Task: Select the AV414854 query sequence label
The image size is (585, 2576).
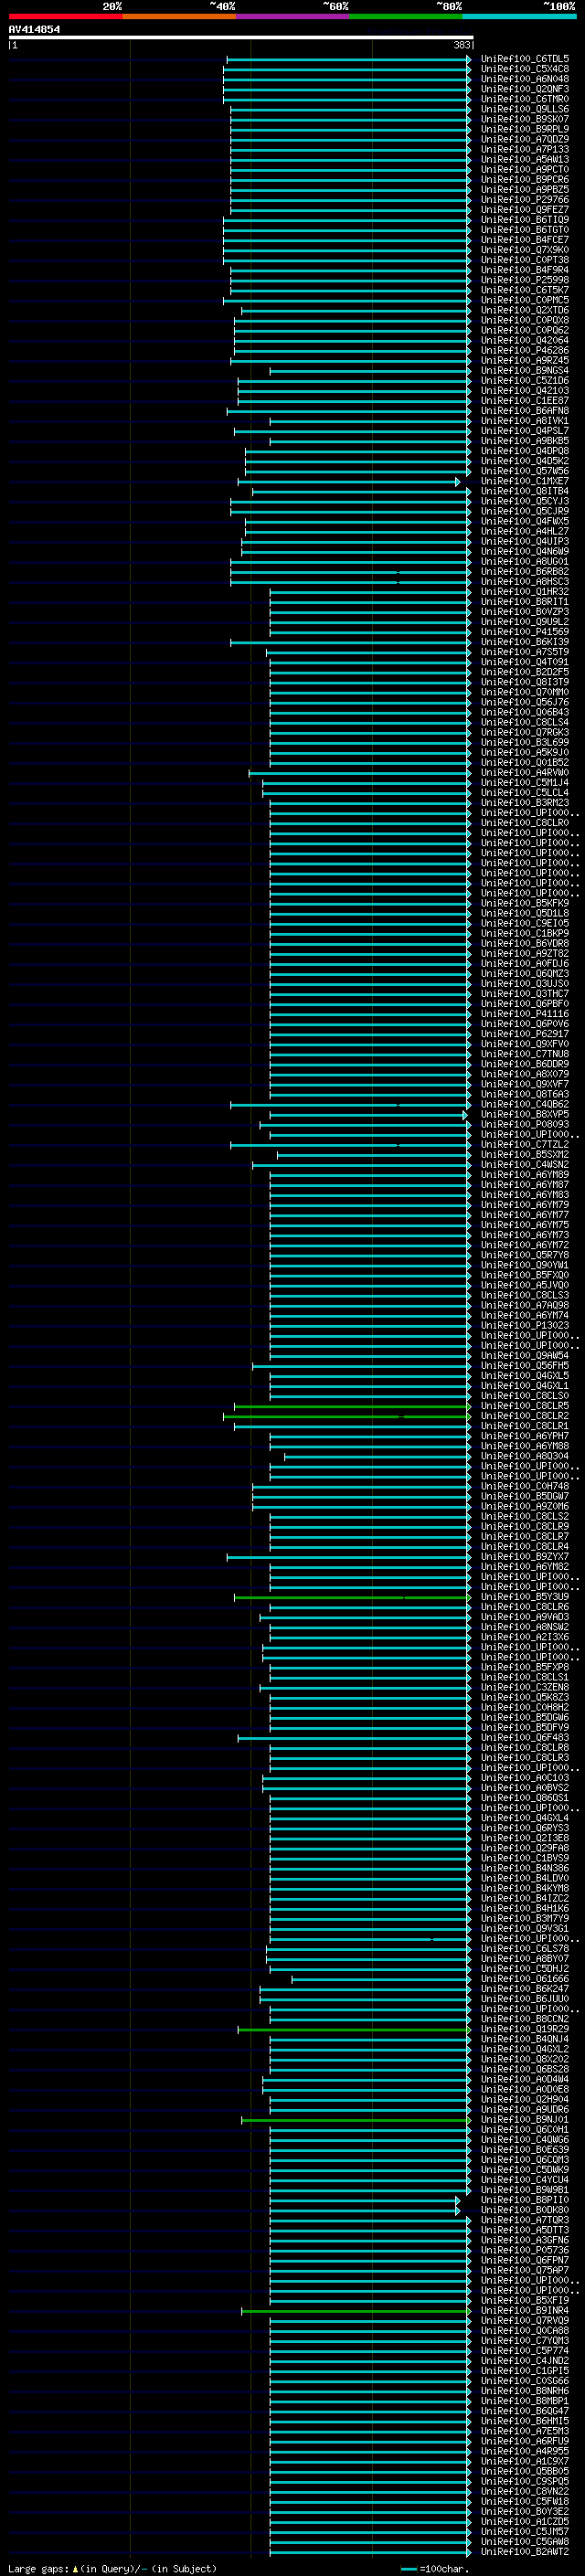Action: pos(34,29)
